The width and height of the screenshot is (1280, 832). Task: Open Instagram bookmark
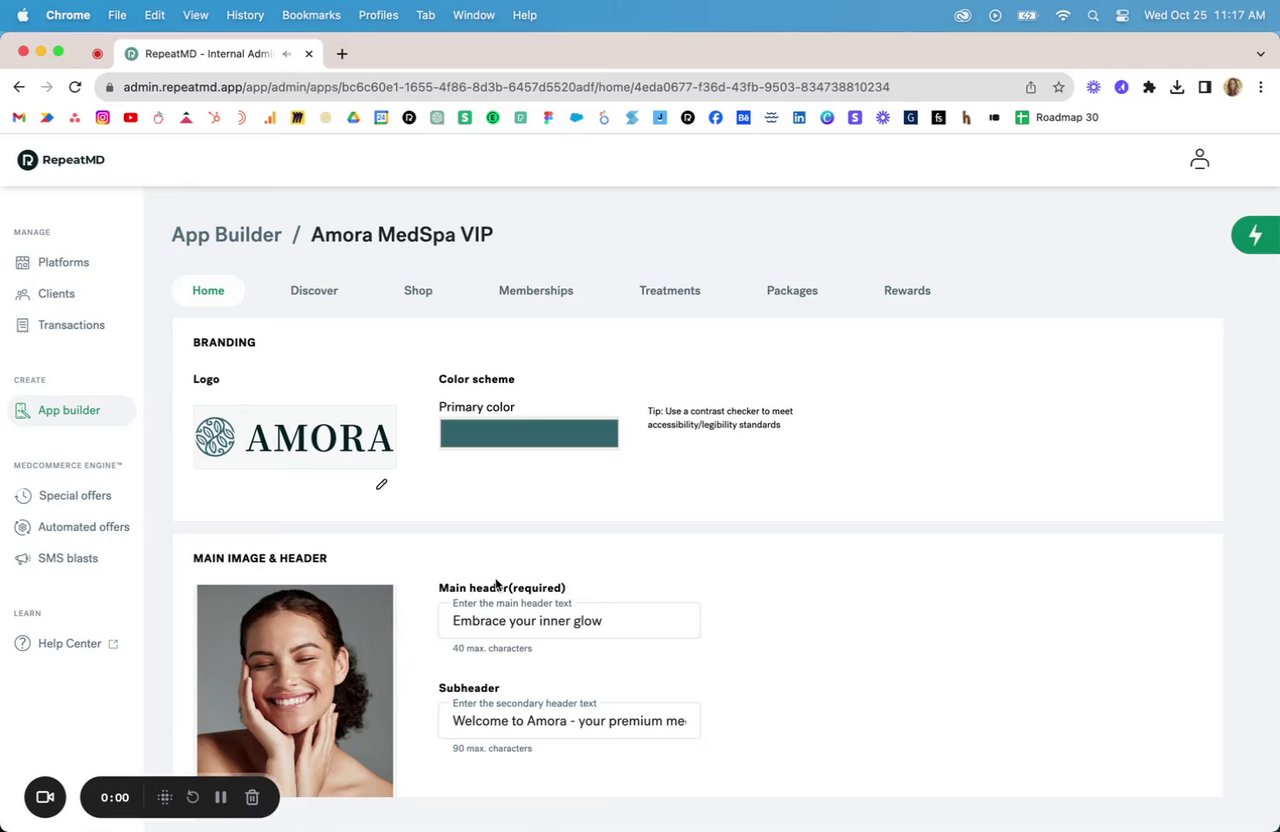point(102,117)
